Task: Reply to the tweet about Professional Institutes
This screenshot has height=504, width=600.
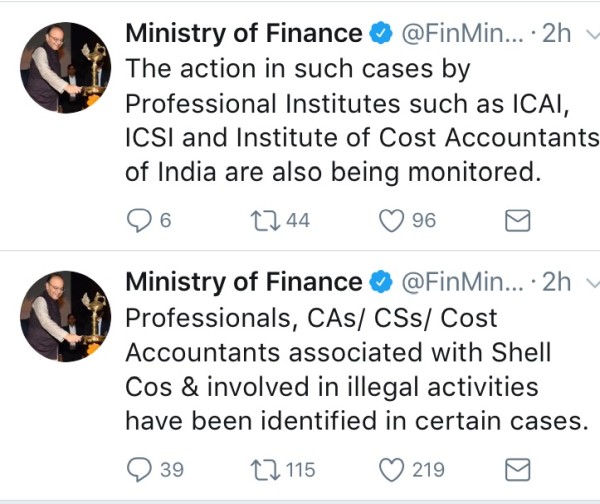Action: [x=139, y=220]
